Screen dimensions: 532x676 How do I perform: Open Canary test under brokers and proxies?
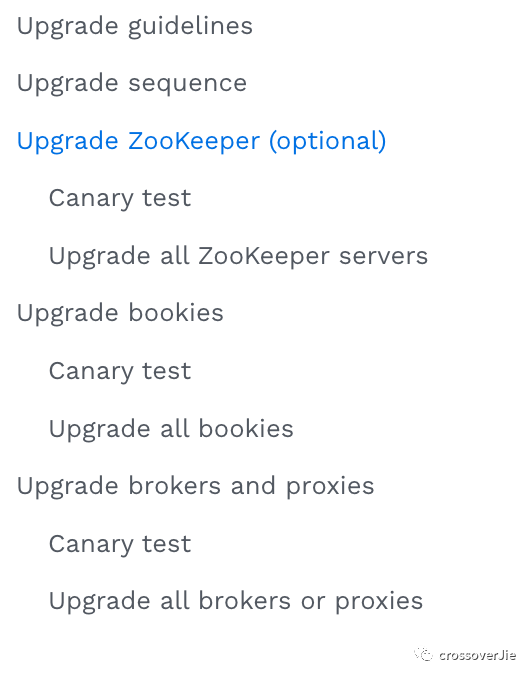coord(120,544)
